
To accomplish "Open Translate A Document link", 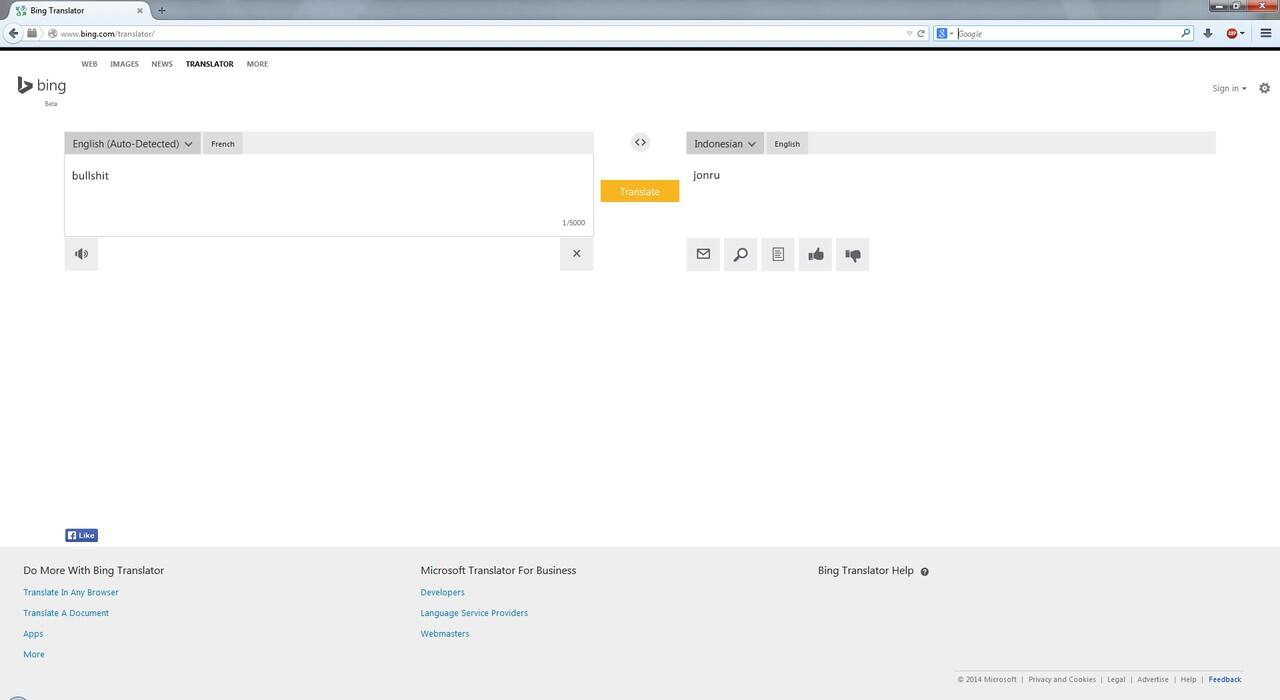I will coord(66,613).
